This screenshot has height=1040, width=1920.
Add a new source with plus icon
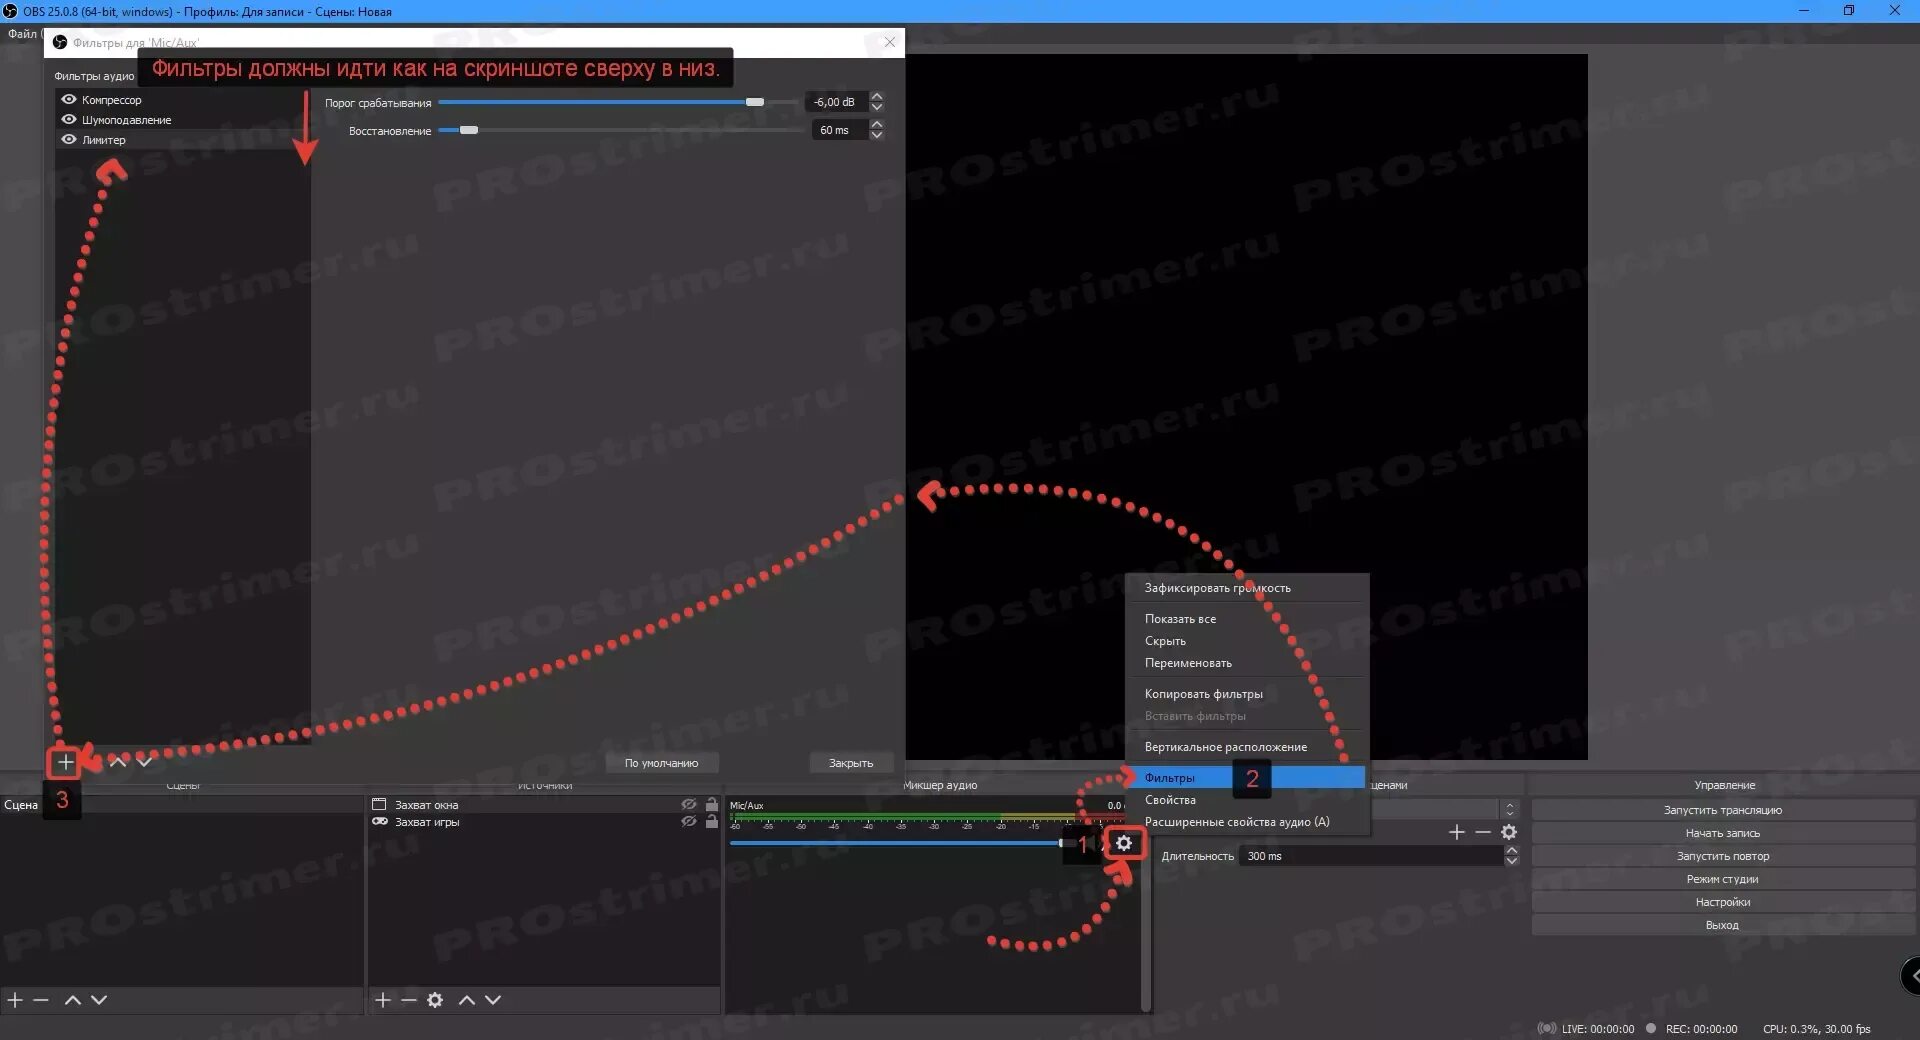click(383, 1000)
